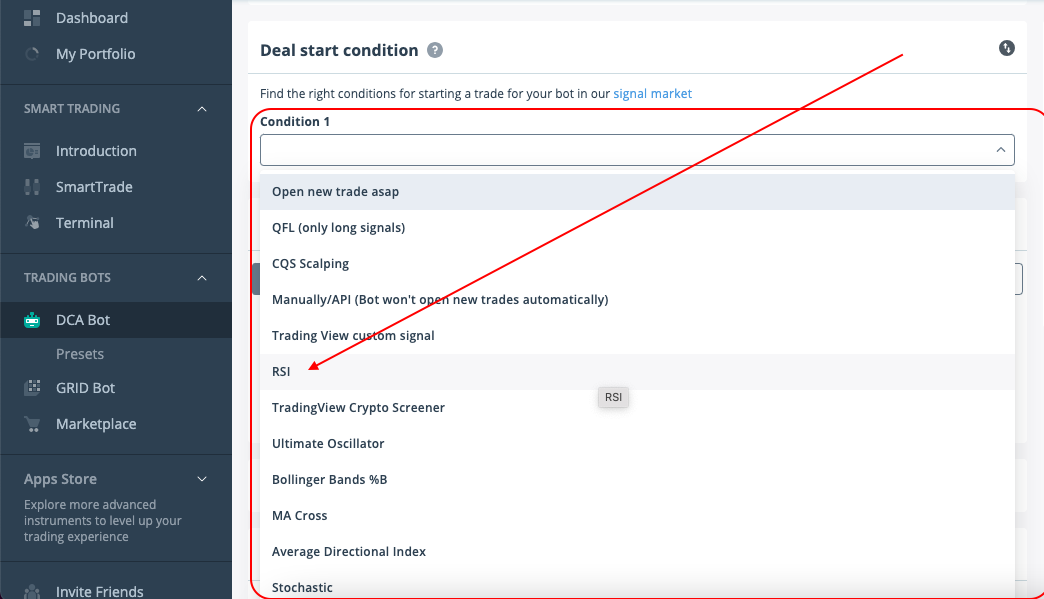The image size is (1044, 599).
Task: Click the Condition 1 input field
Action: click(620, 150)
